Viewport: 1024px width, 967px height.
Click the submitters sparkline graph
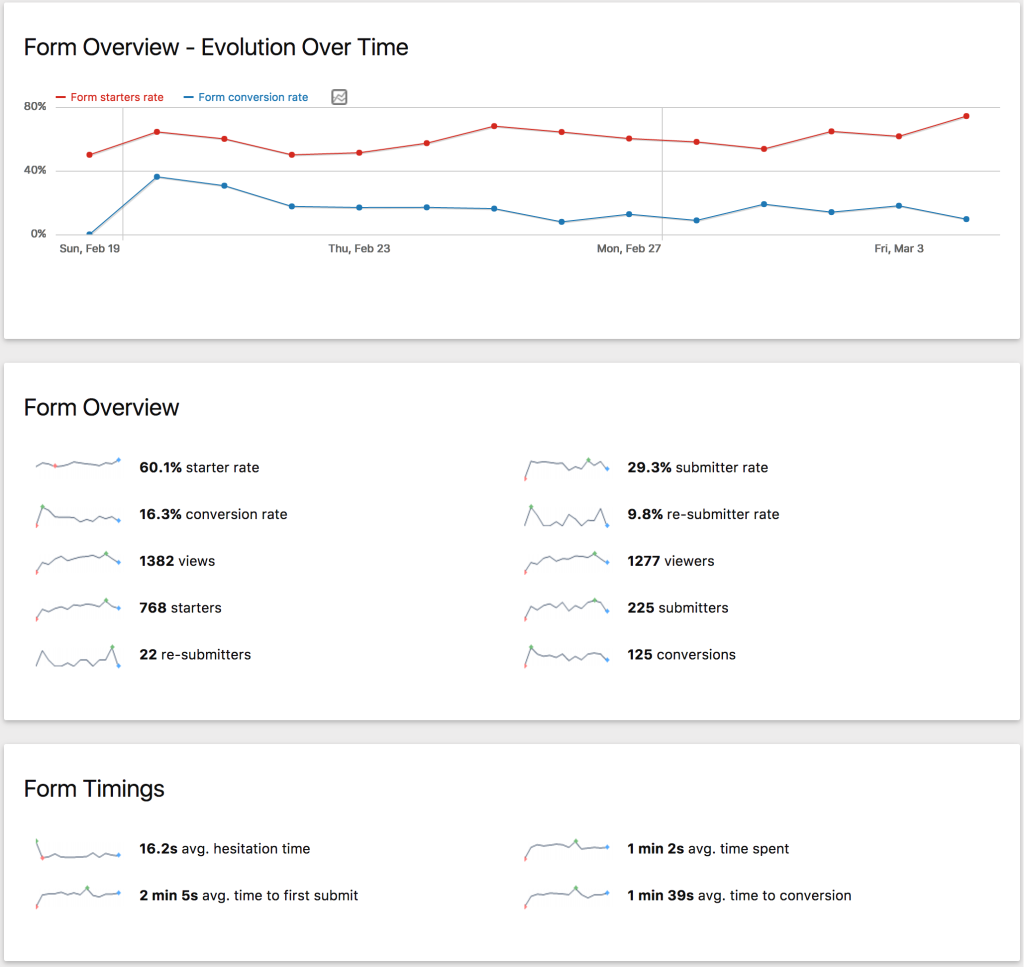566,608
